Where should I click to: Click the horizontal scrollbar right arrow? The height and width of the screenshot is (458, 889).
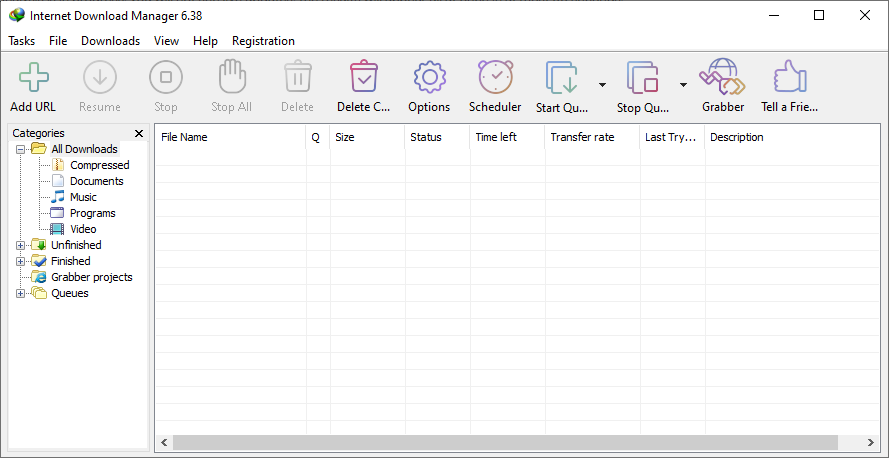point(870,442)
